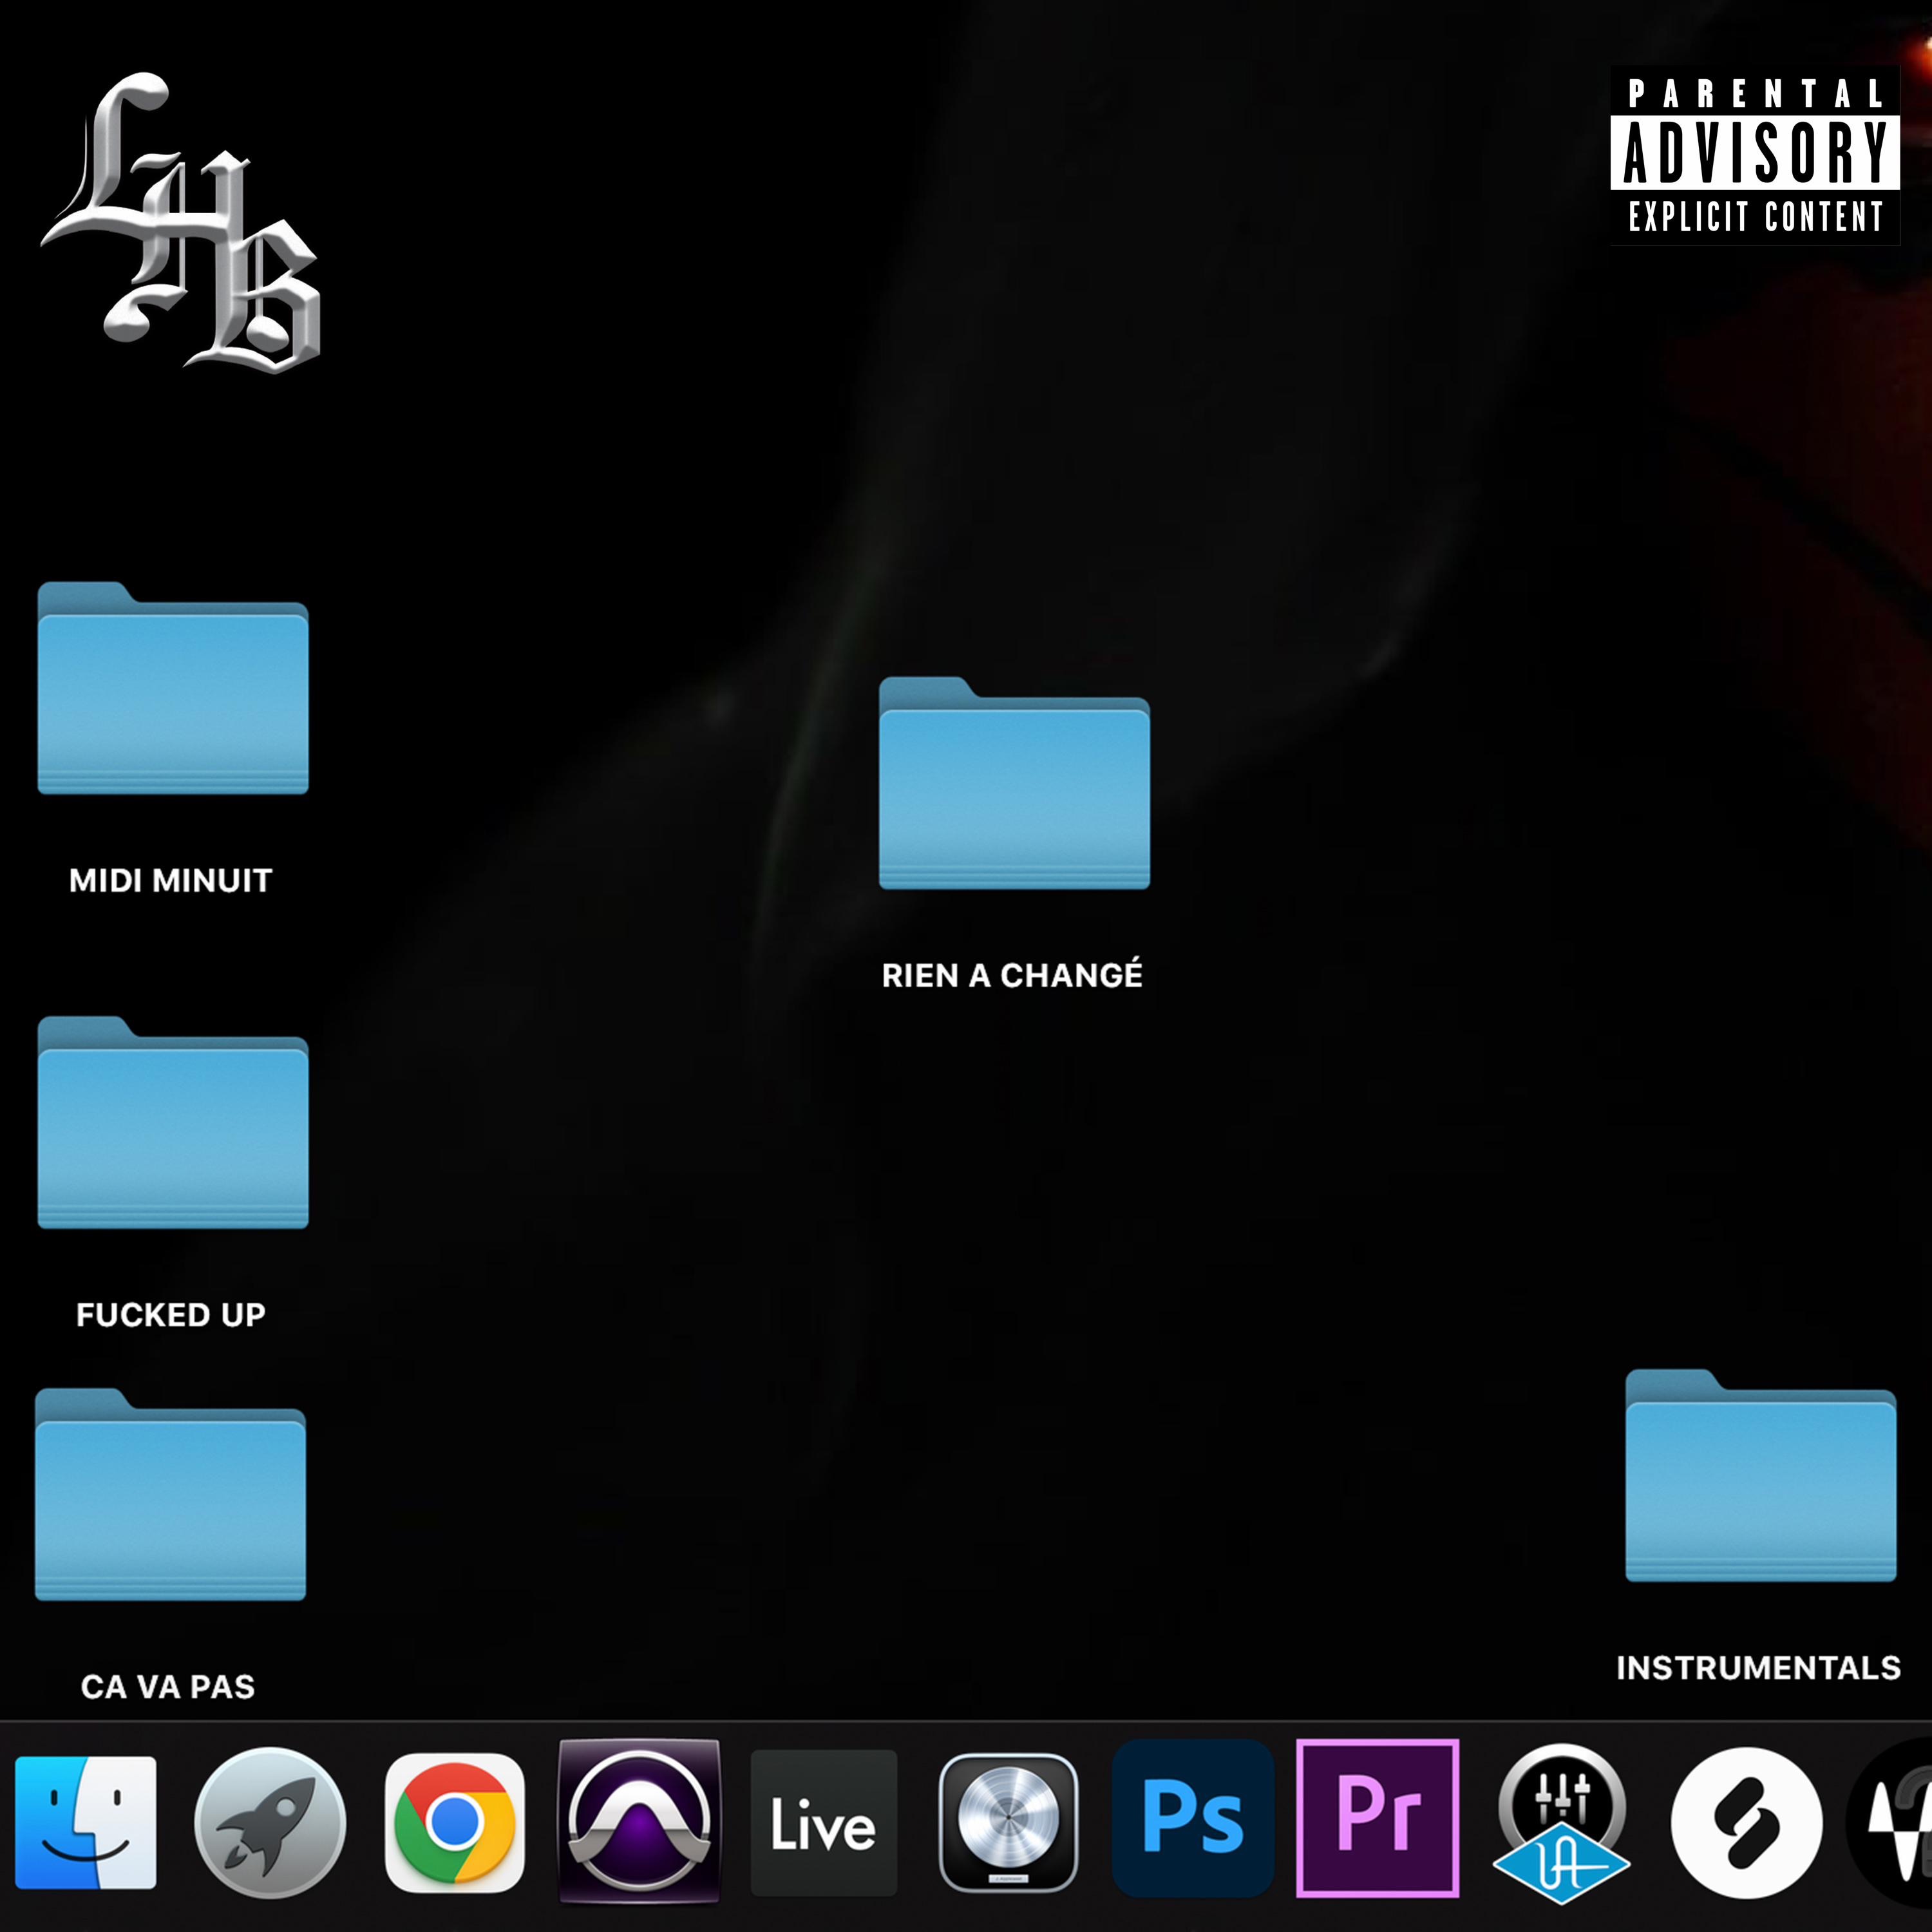Select the MIDI MINUIT folder
This screenshot has height=1932, width=1932.
(x=173, y=690)
